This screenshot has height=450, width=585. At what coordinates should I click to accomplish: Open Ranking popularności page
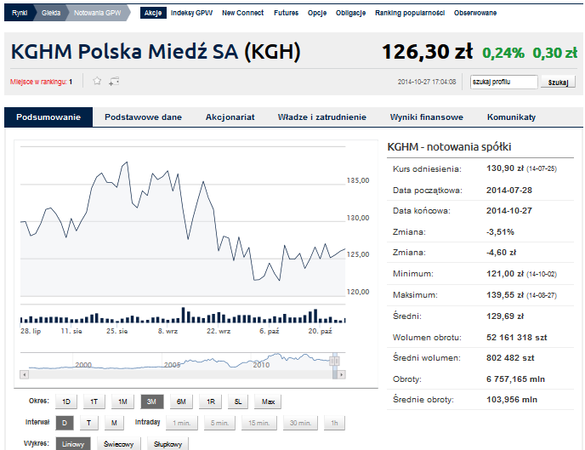tap(410, 13)
